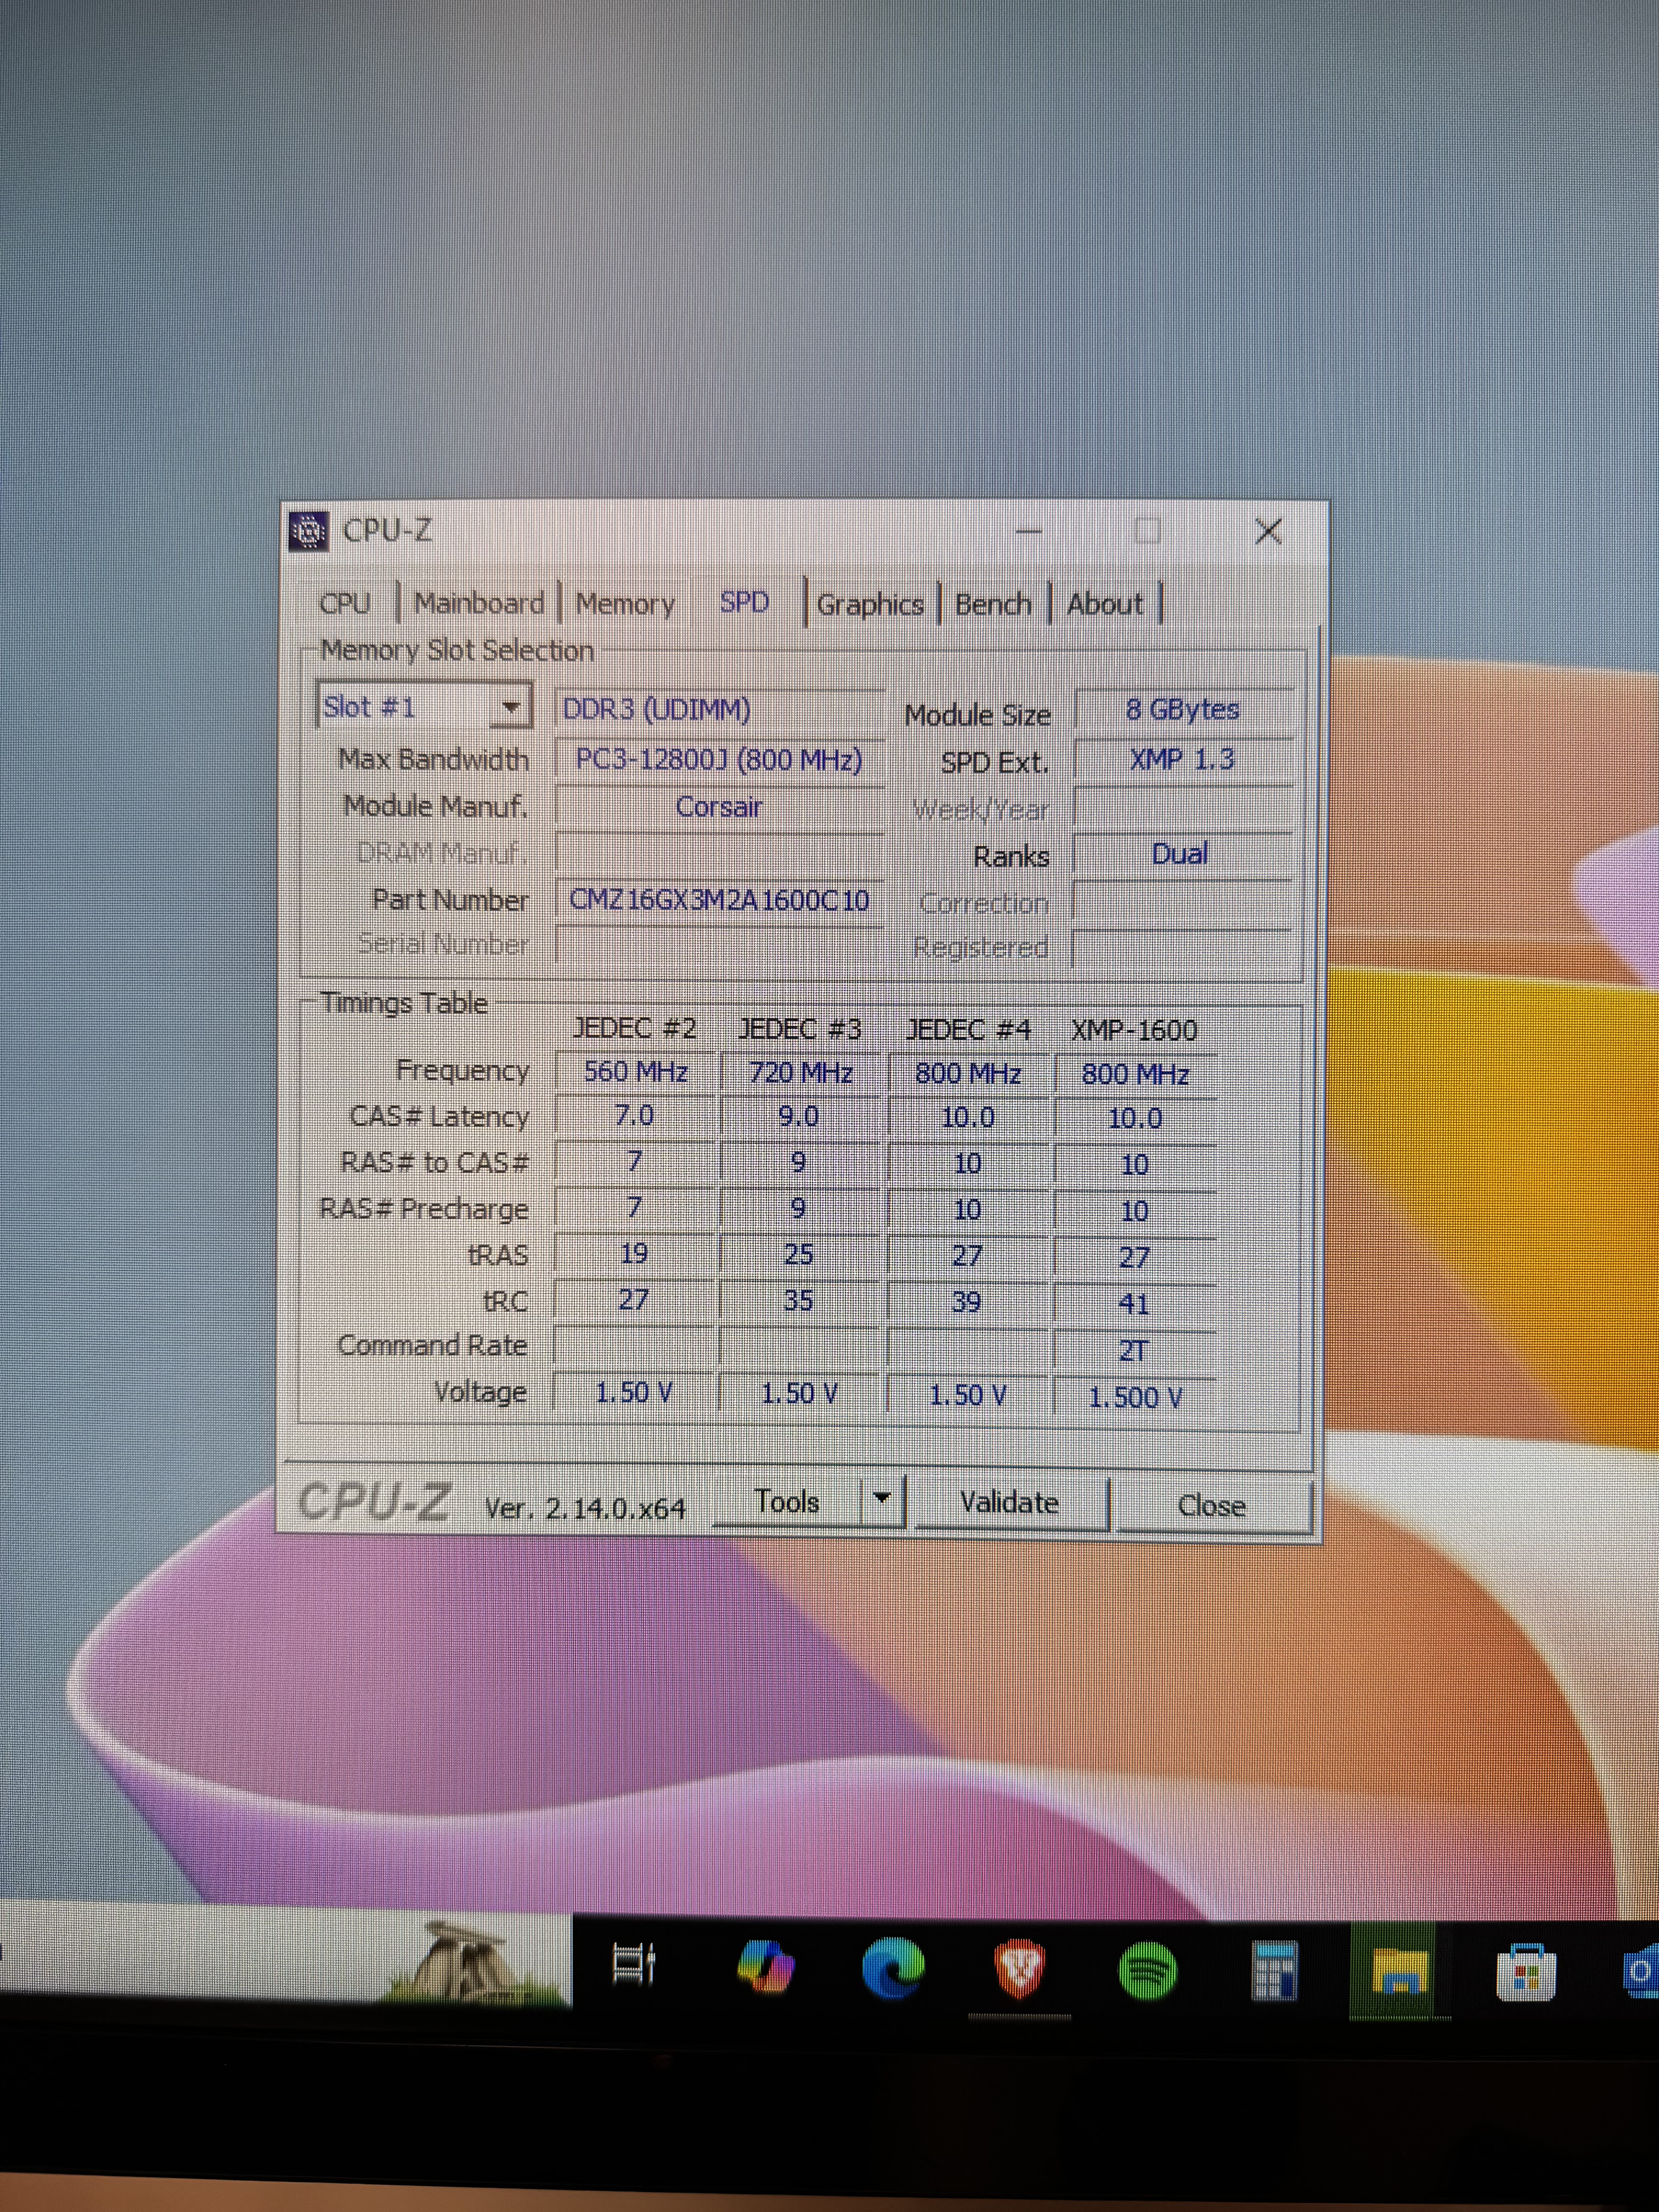
Task: Click the XMP-1600 column header
Action: pos(1134,1031)
